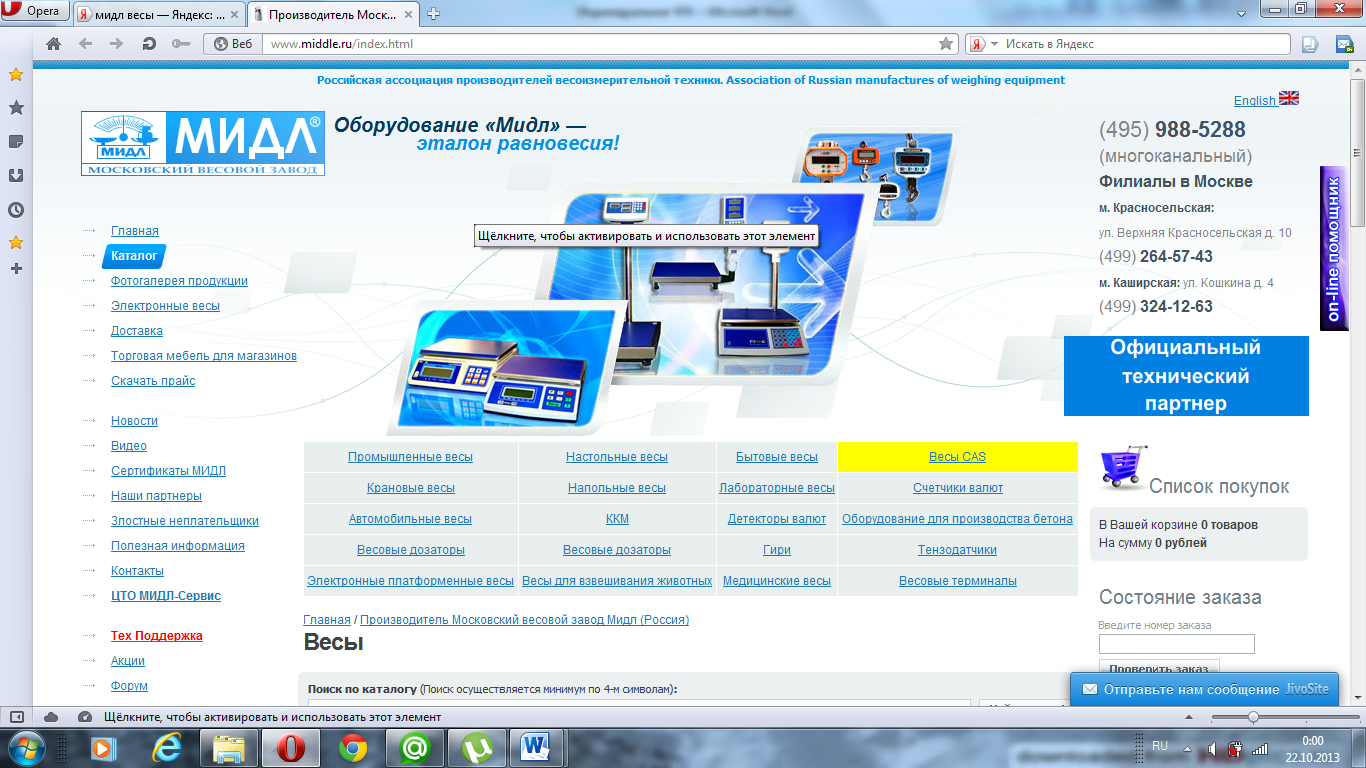Open sidebar history clock icon

coord(16,210)
